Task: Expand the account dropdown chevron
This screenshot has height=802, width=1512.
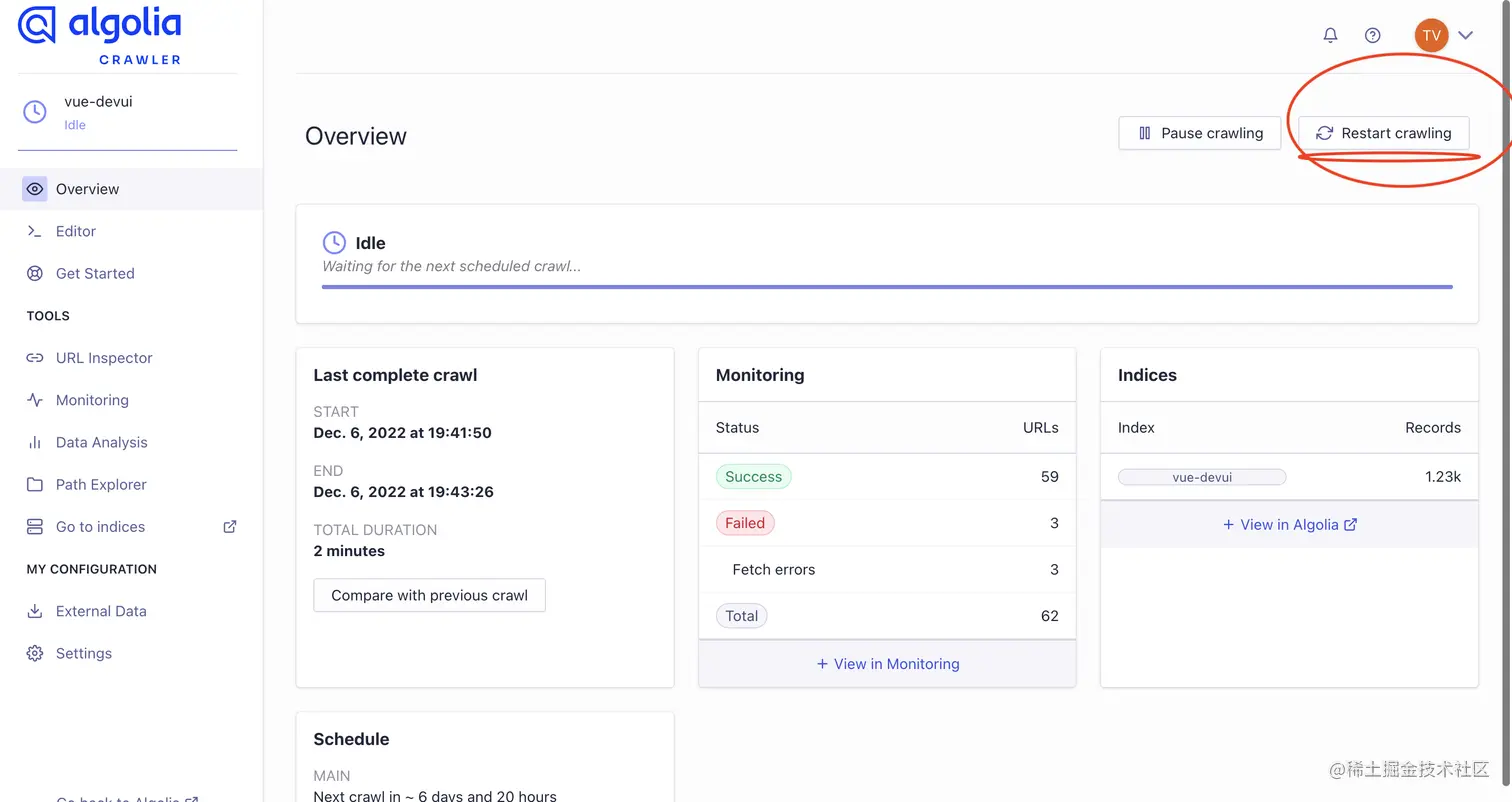Action: pos(1466,35)
